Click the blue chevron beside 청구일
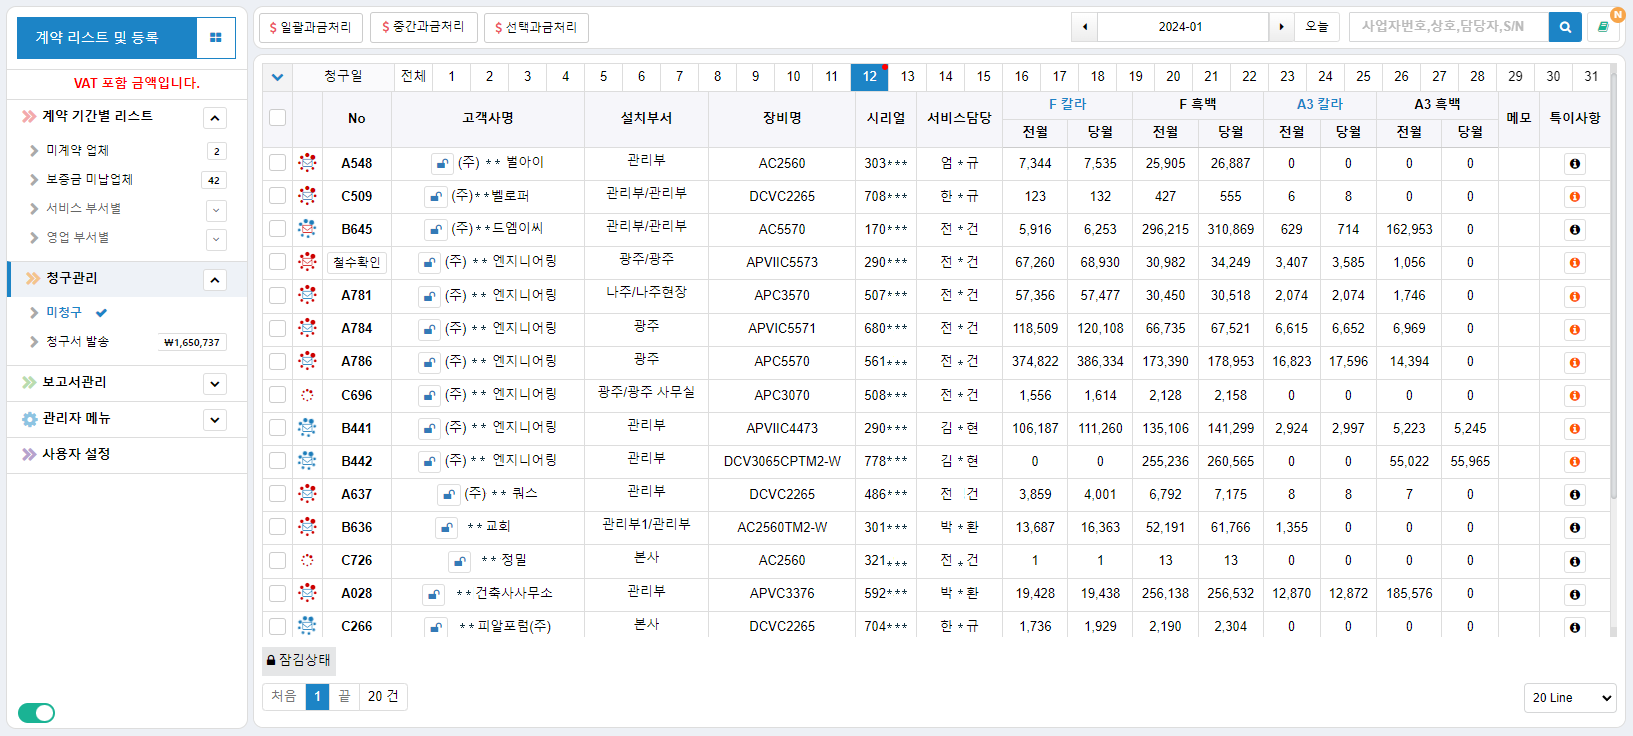Image resolution: width=1633 pixels, height=736 pixels. tap(277, 77)
